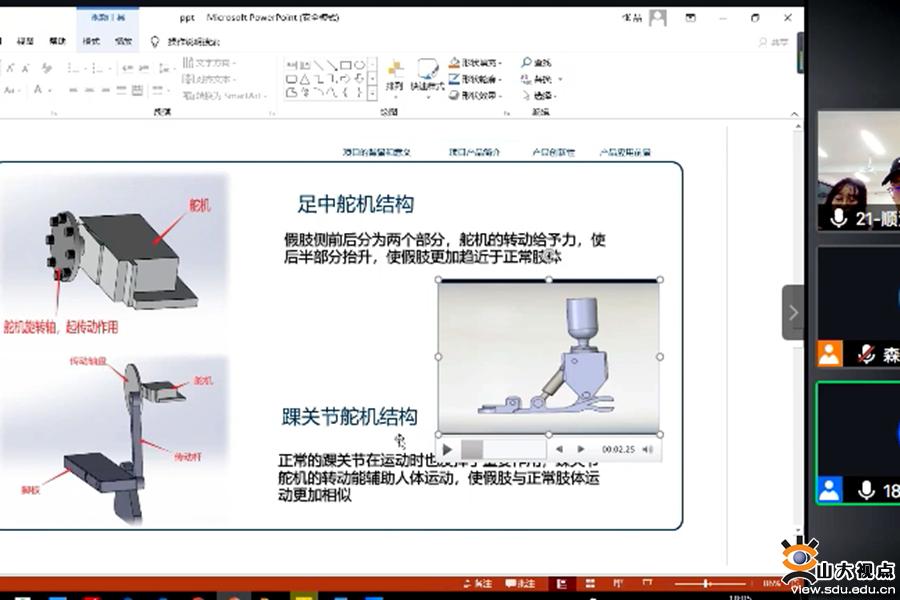The image size is (900, 600).
Task: Toggle microphone of muted participant 森
Action: coord(866,354)
